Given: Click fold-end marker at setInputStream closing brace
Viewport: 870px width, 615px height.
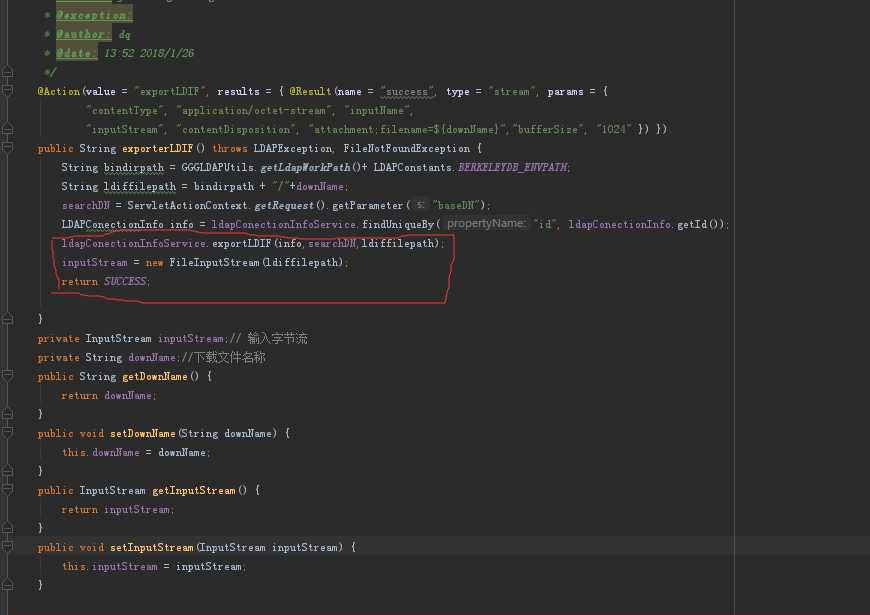Looking at the screenshot, I should [7, 584].
